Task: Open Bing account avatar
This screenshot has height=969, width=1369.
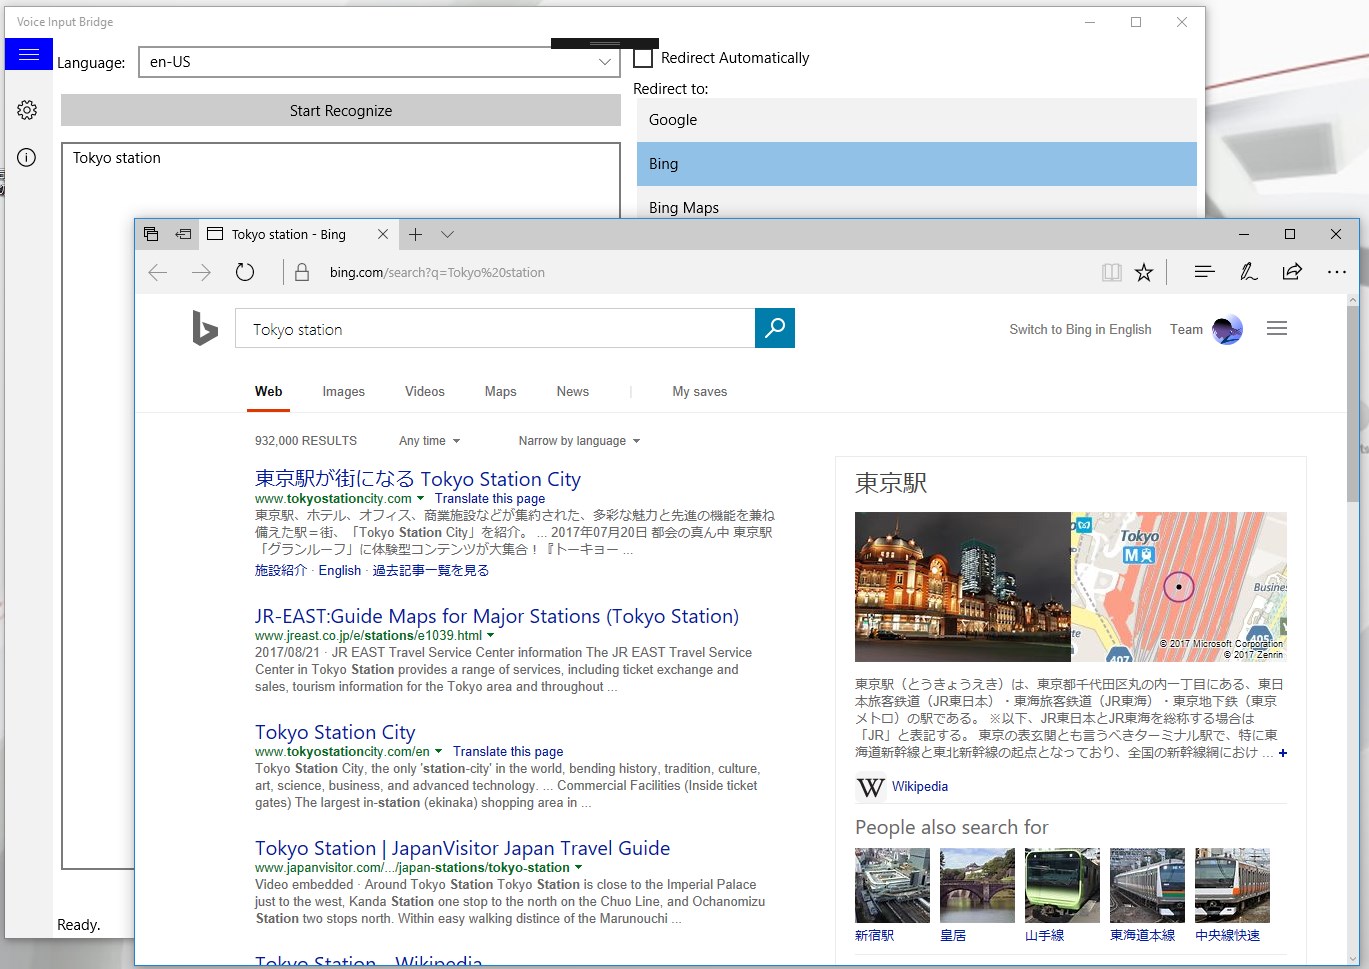Action: click(x=1227, y=329)
